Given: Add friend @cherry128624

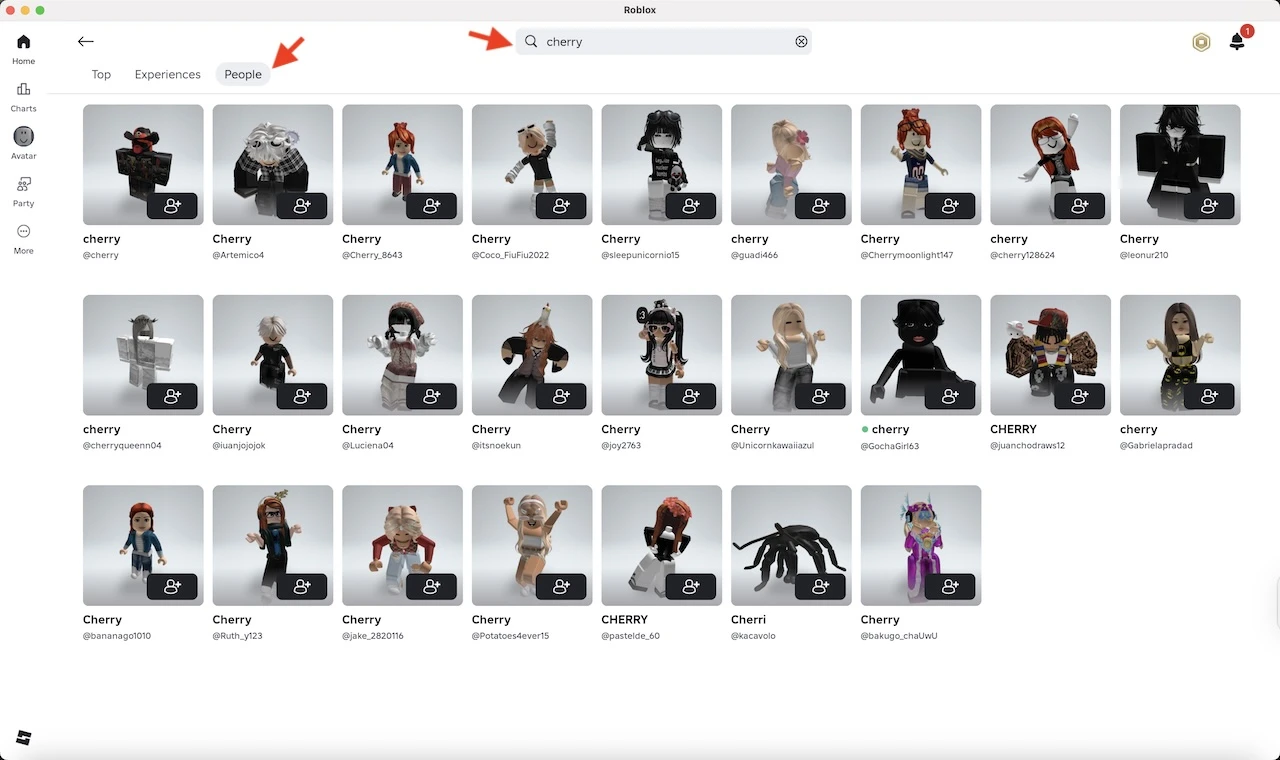Looking at the screenshot, I should point(1080,206).
